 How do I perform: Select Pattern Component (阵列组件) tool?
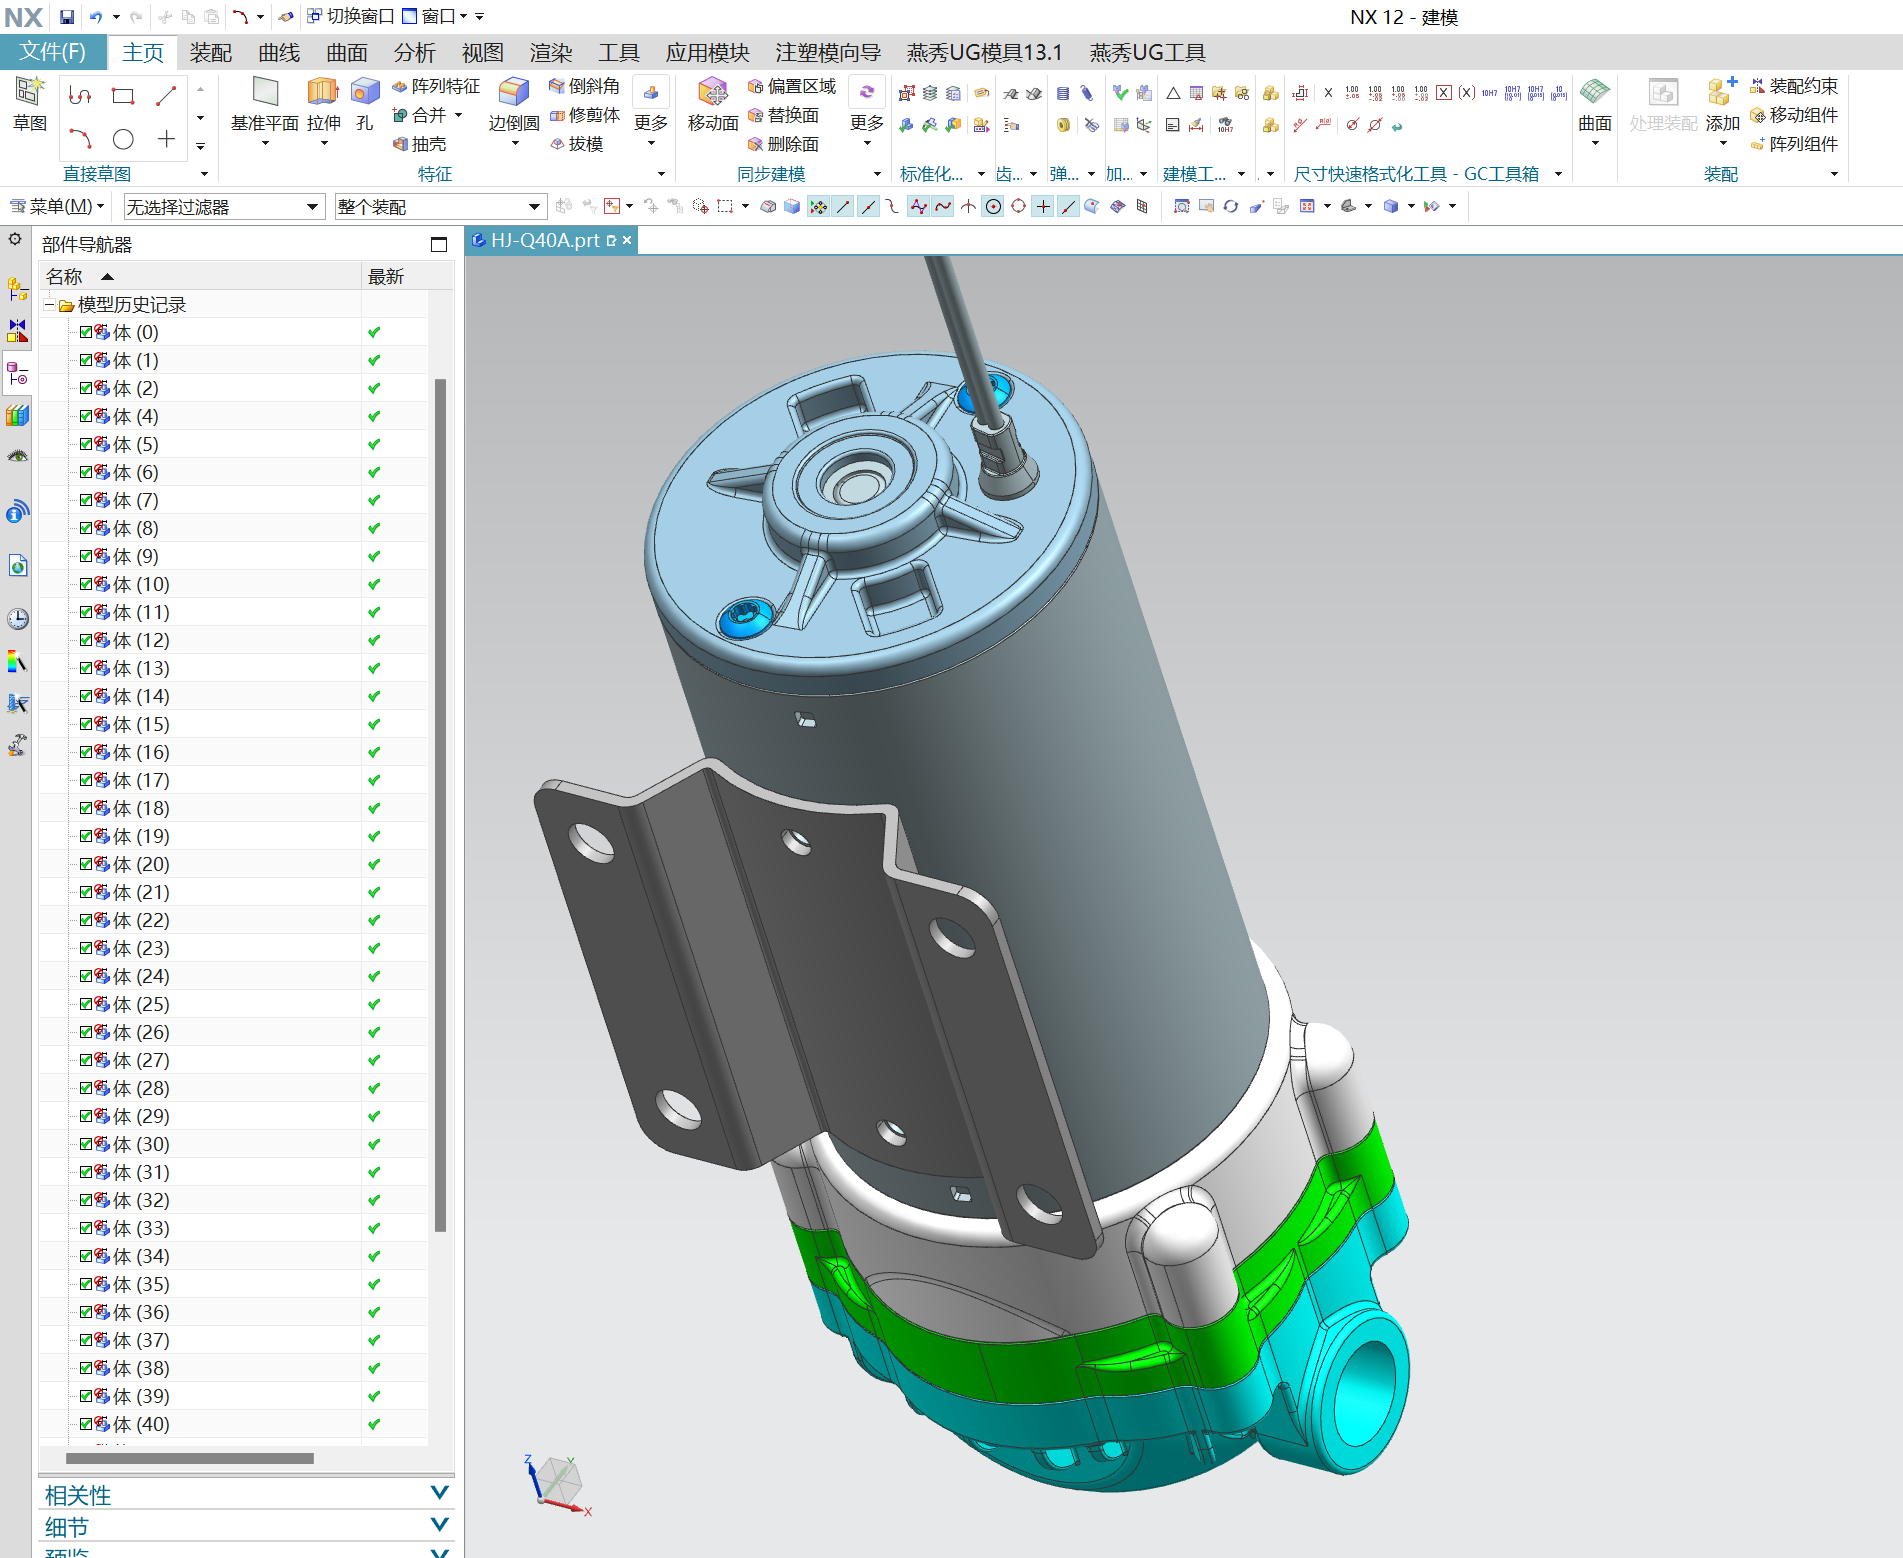[1794, 144]
